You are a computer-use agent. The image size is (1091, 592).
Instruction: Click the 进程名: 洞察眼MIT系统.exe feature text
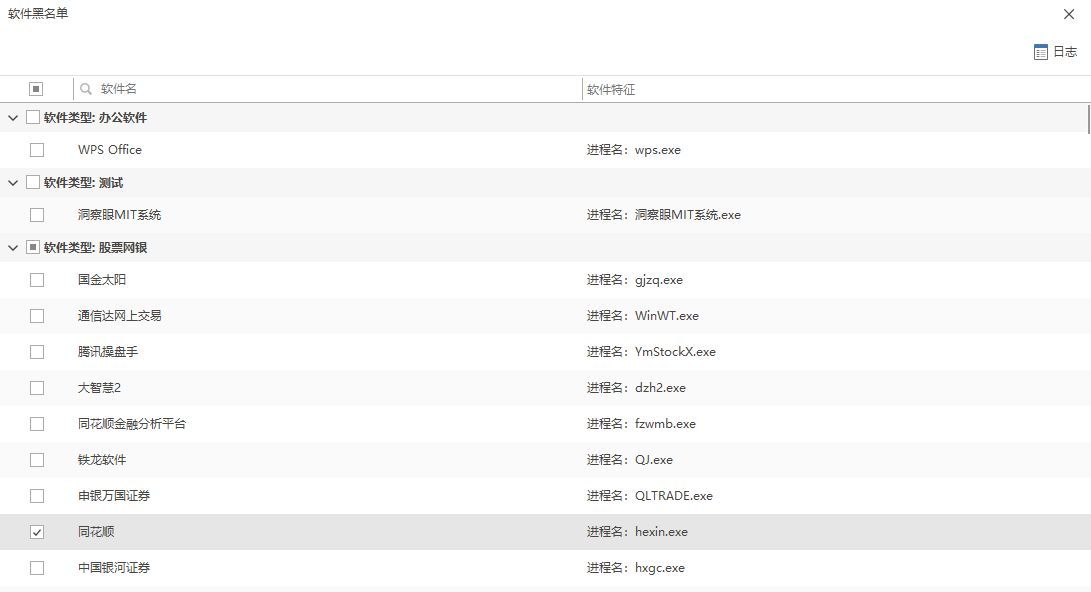(664, 215)
